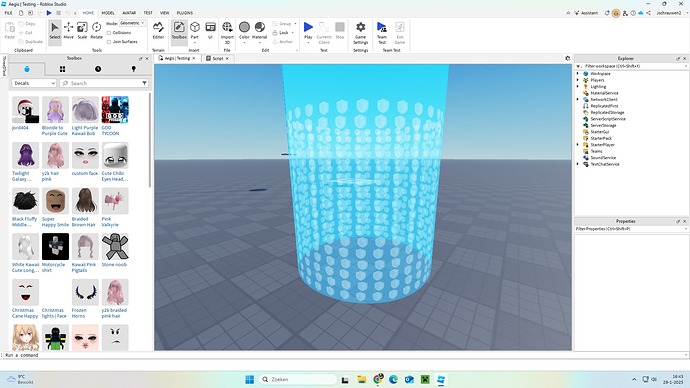Open the MODEL ribbon tab
Screen dimensions: 690x388
(108, 13)
